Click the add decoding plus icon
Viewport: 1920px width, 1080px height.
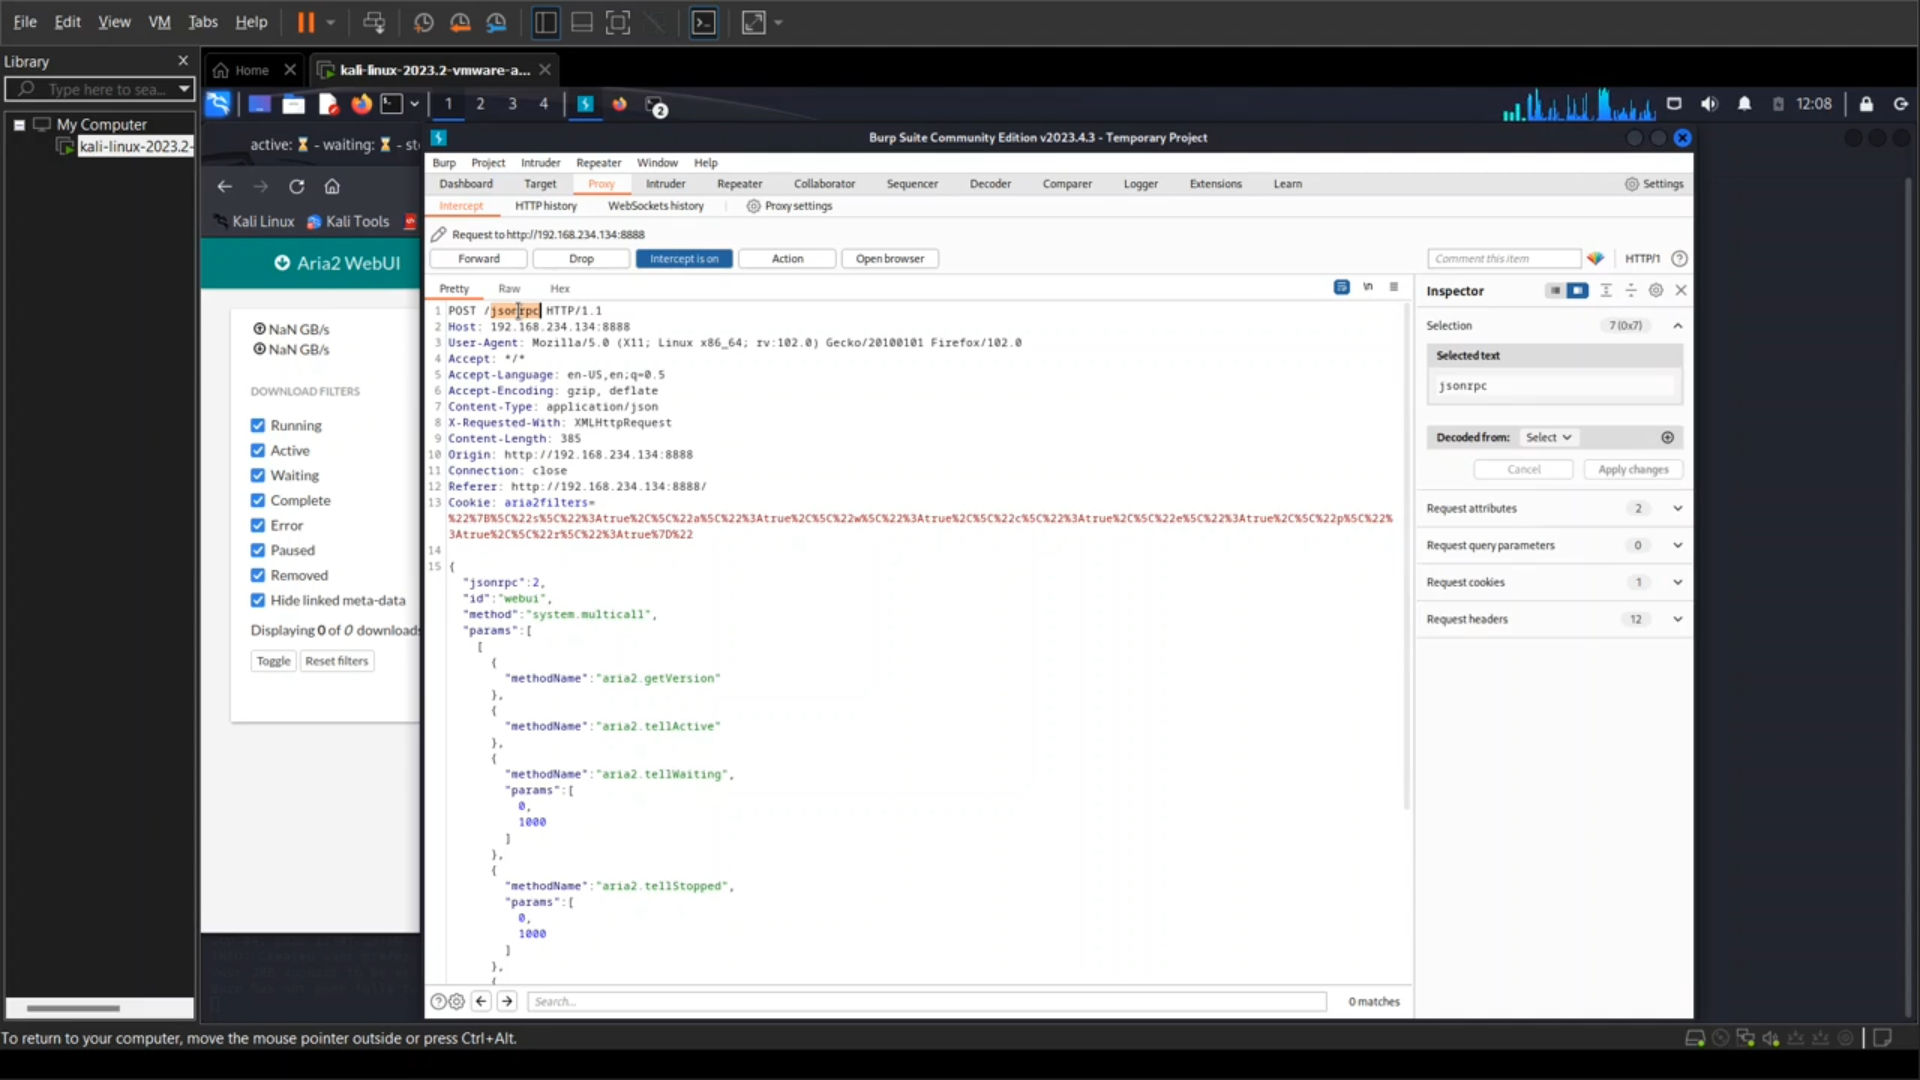tap(1667, 437)
